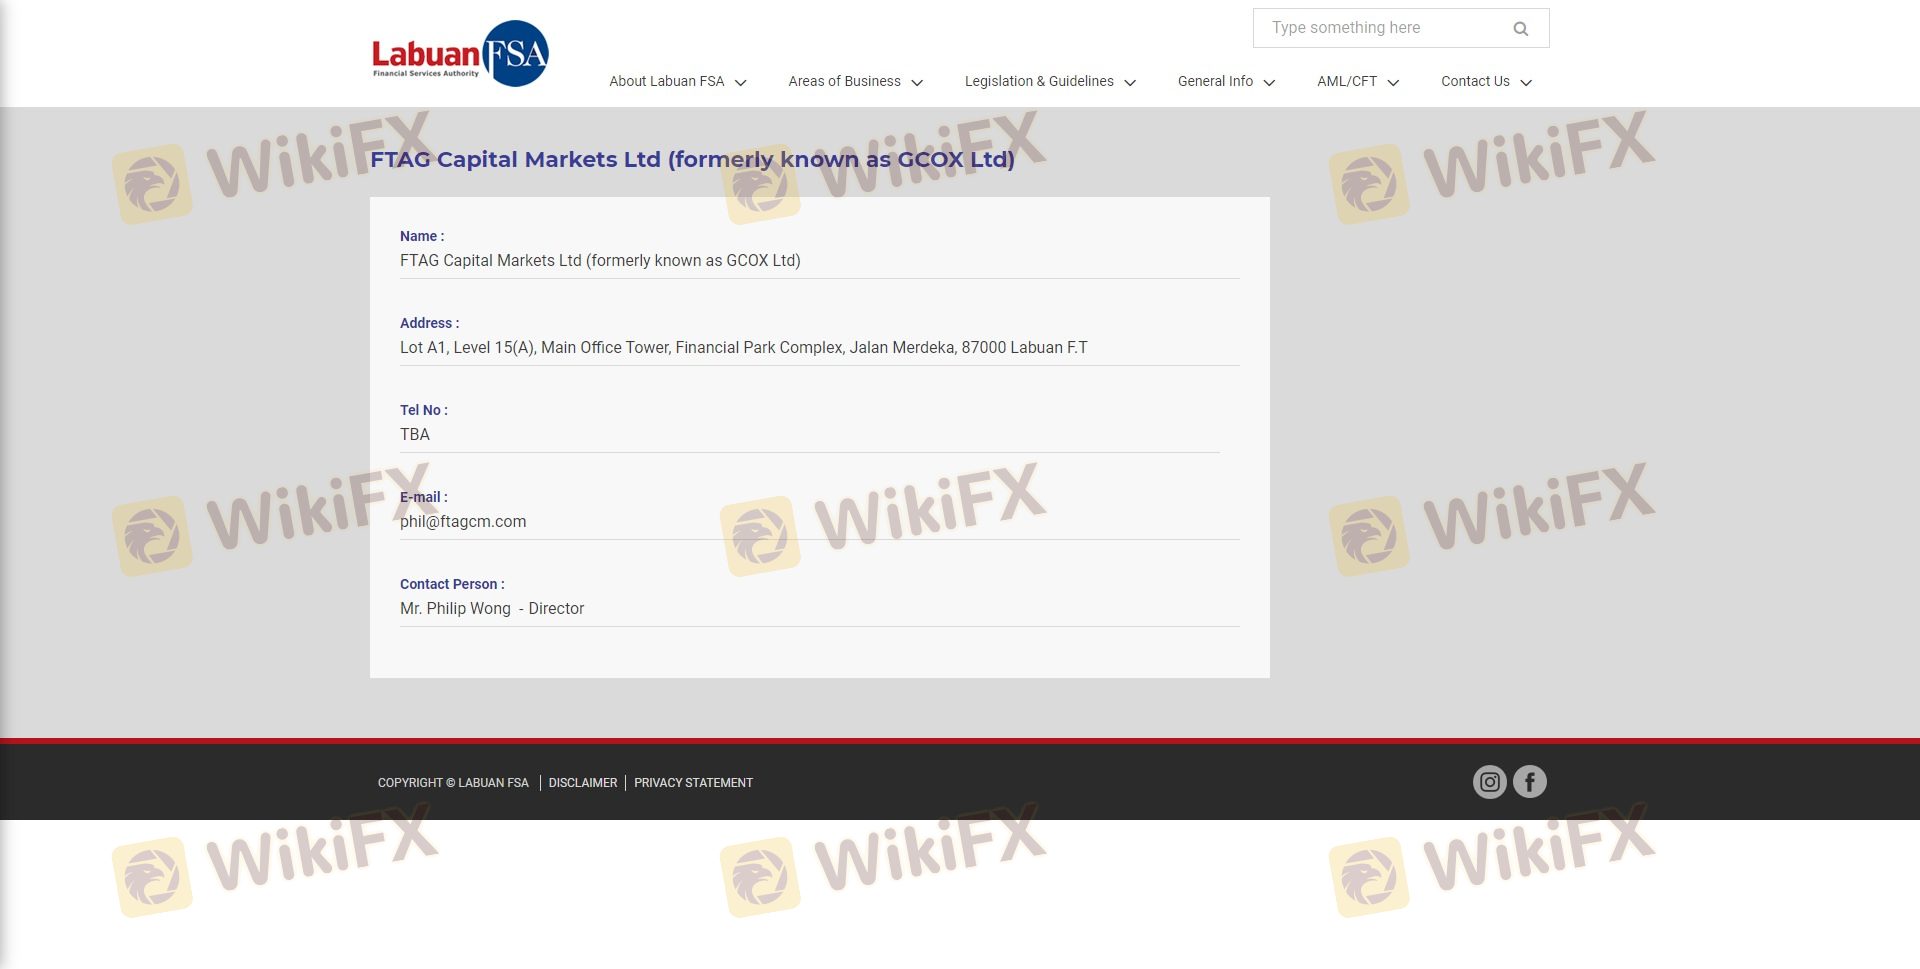
Task: Click the Labuan FSA logo
Action: [460, 54]
